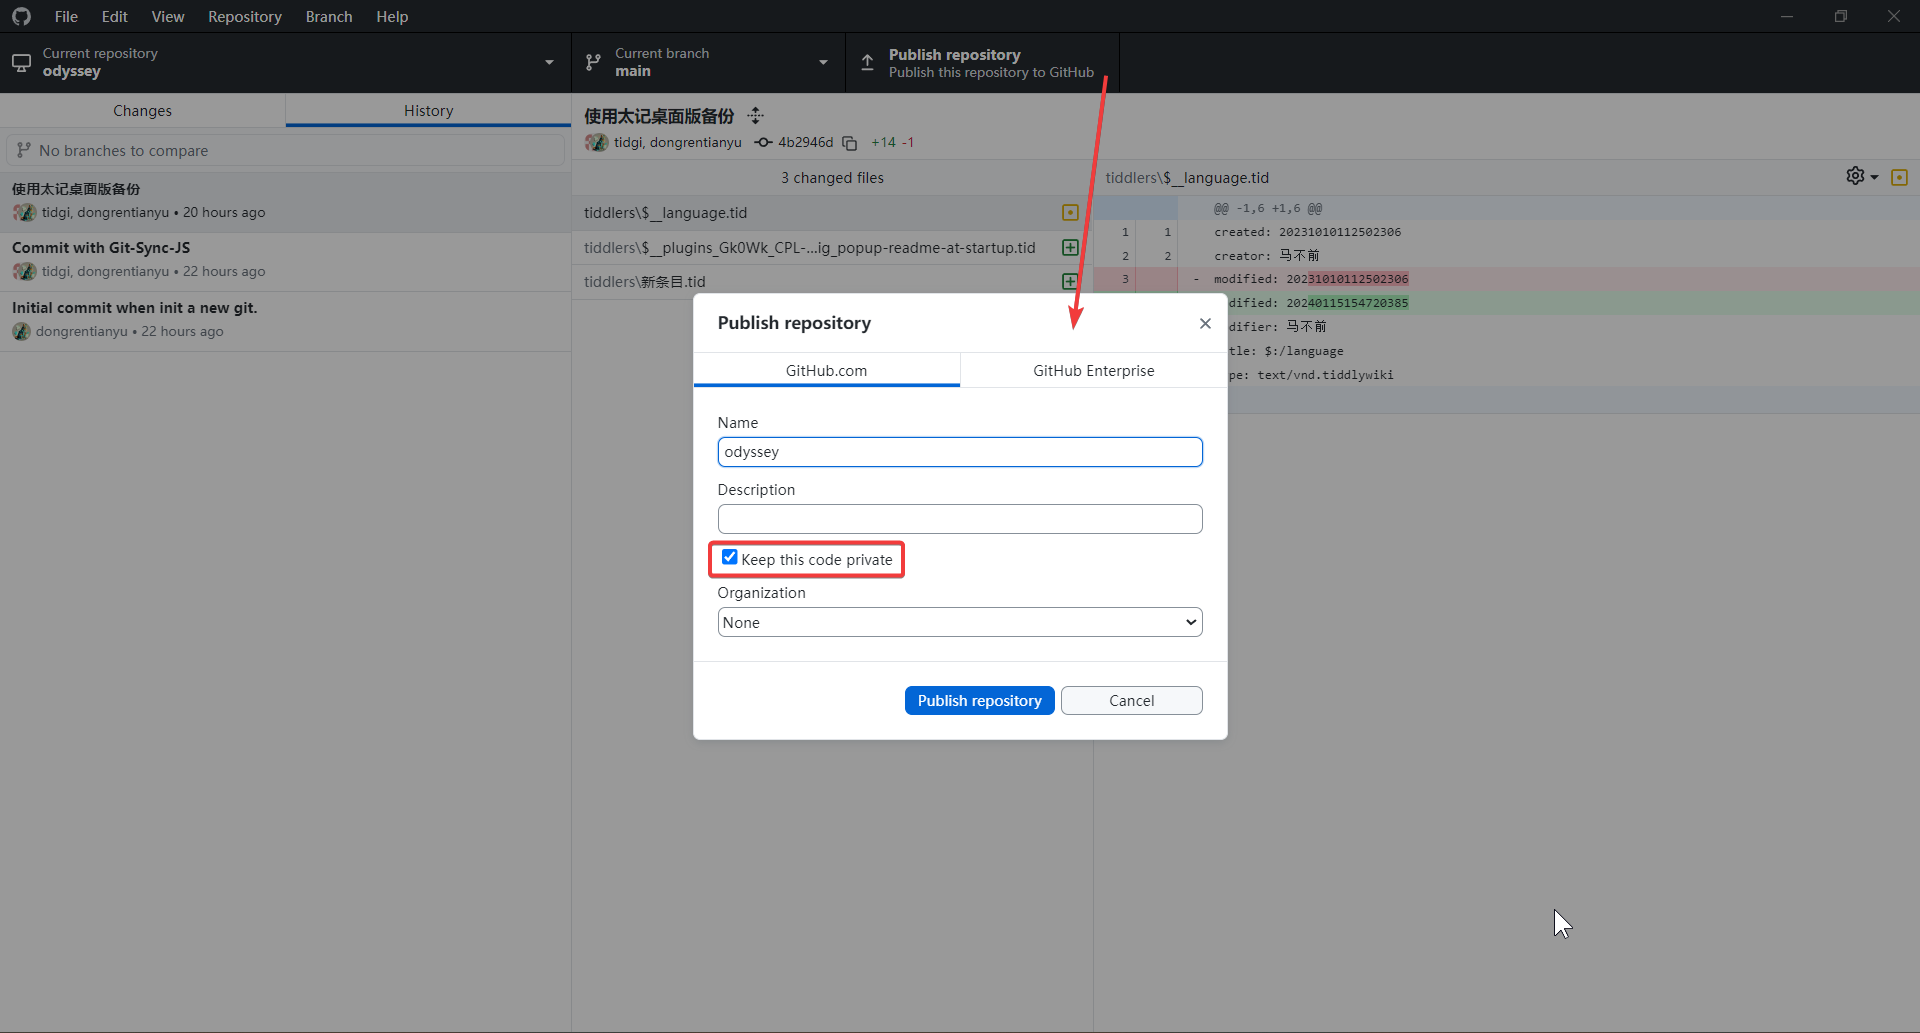Click the diff hunk header @@ -1,6 +1,6 @@
Screen dimensions: 1920x1033
pyautogui.click(x=1267, y=208)
